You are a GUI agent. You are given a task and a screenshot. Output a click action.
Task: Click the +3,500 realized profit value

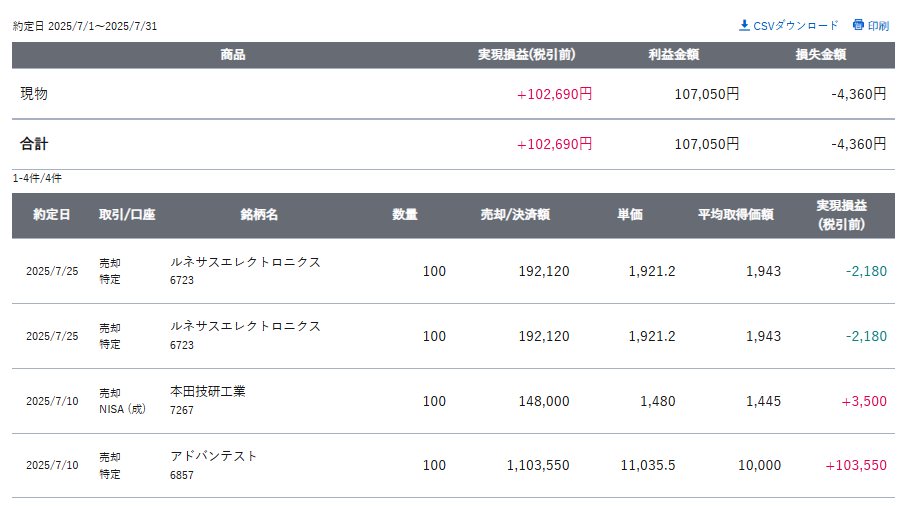864,401
